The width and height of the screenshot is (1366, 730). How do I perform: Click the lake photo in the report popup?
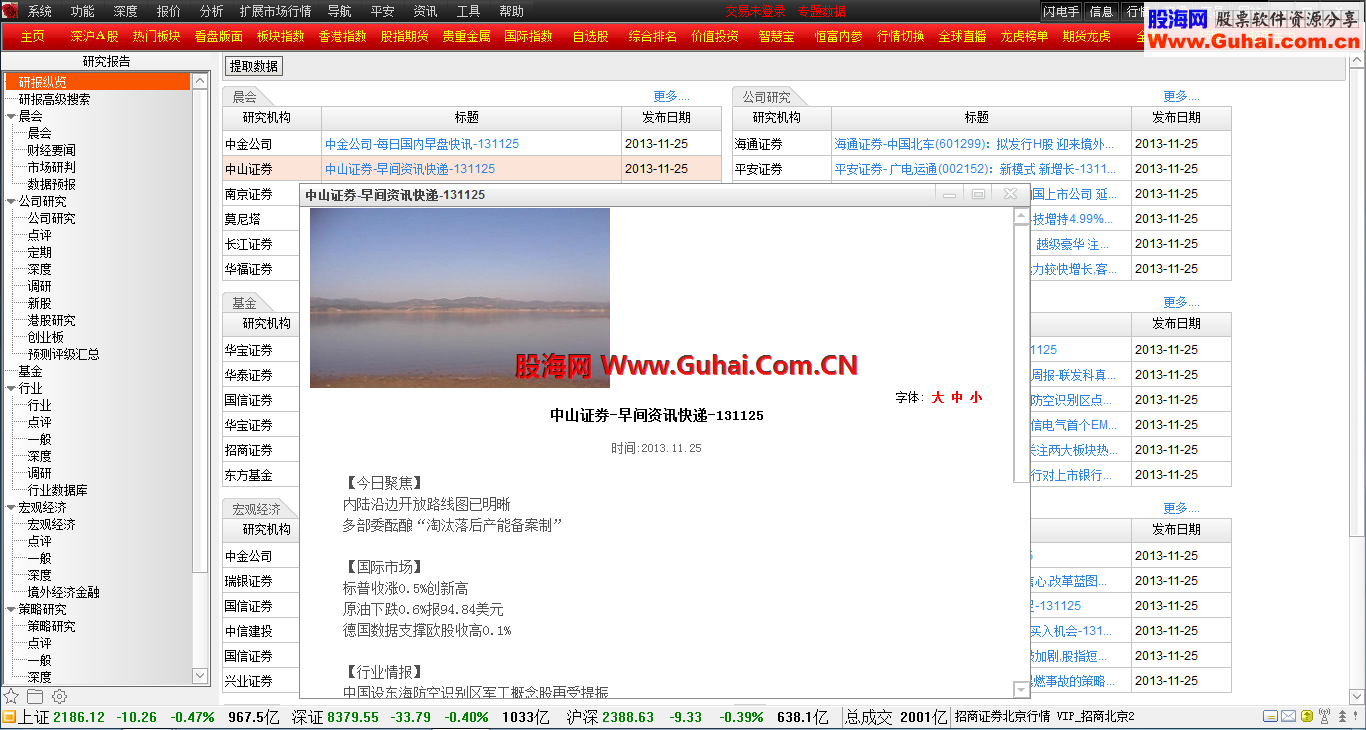(460, 297)
